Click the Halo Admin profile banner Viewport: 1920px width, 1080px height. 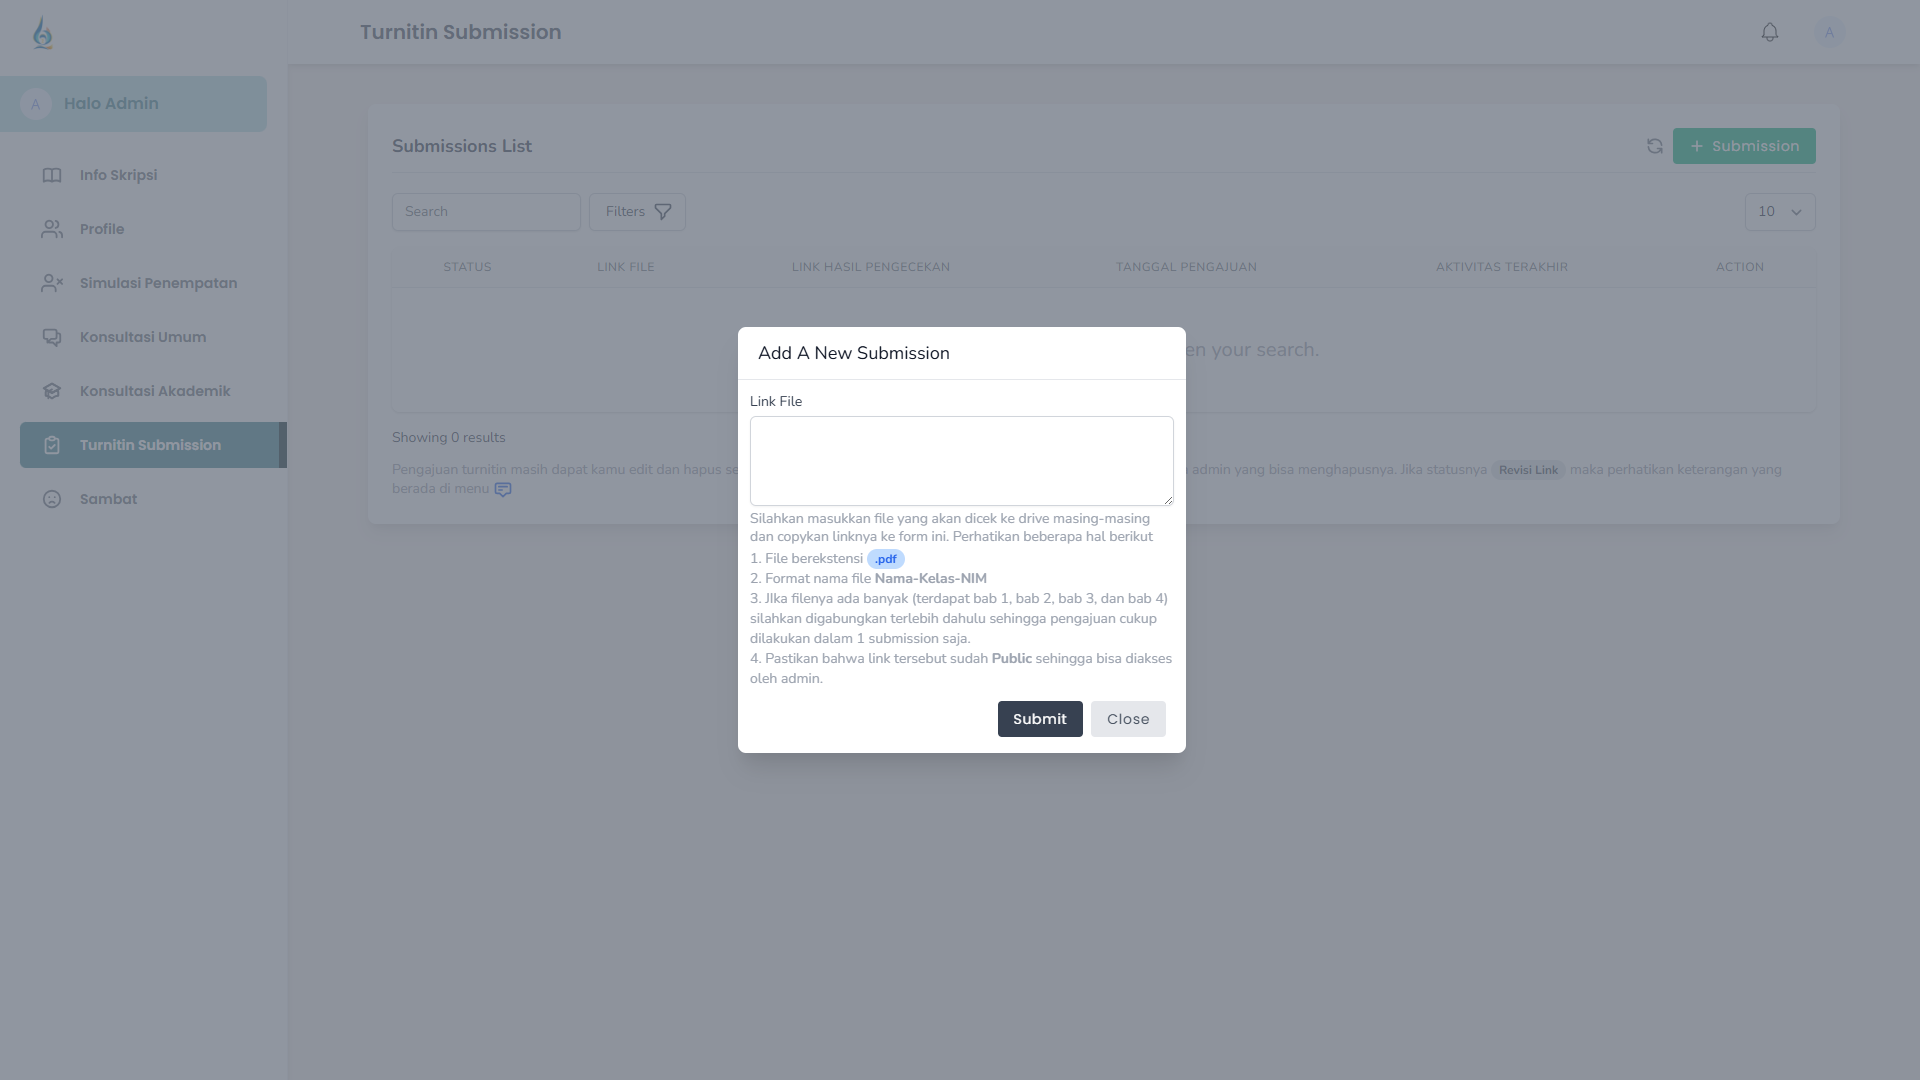pyautogui.click(x=133, y=104)
